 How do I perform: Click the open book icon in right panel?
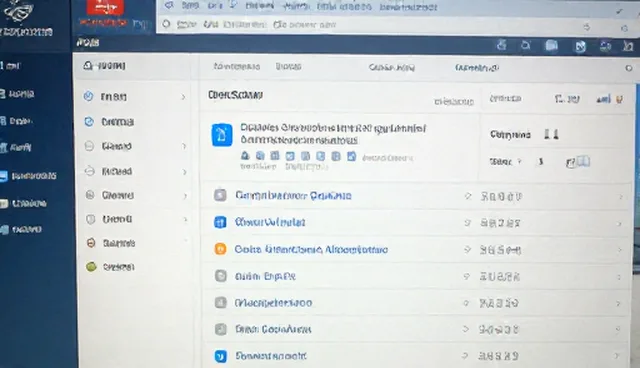click(583, 162)
